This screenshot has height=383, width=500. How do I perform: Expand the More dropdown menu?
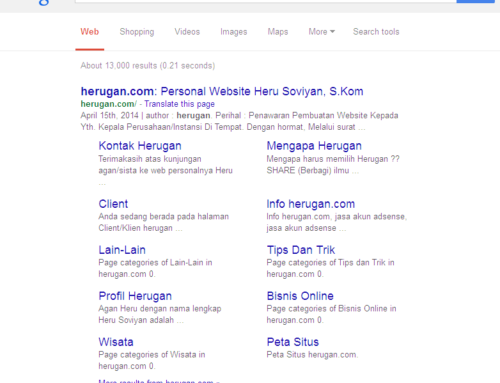(x=321, y=32)
